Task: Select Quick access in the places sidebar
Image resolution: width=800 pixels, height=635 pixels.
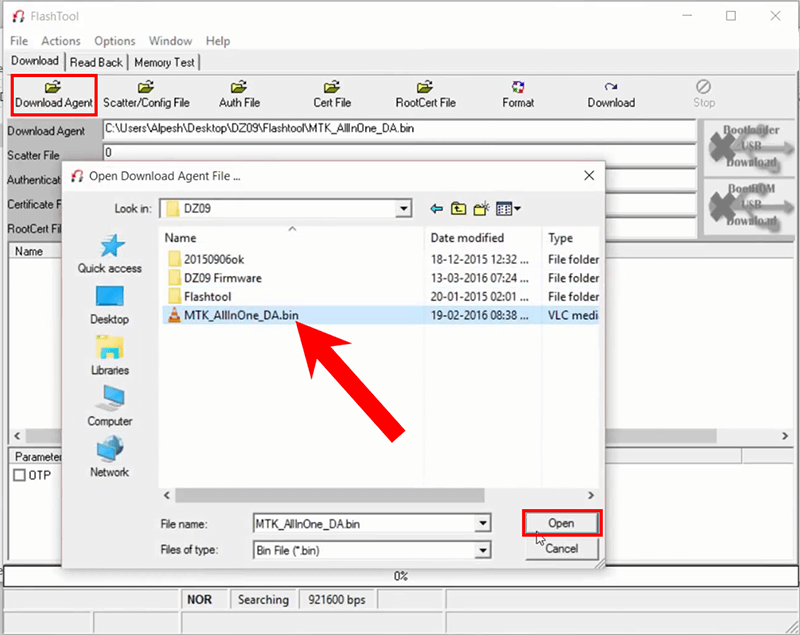Action: pos(110,254)
